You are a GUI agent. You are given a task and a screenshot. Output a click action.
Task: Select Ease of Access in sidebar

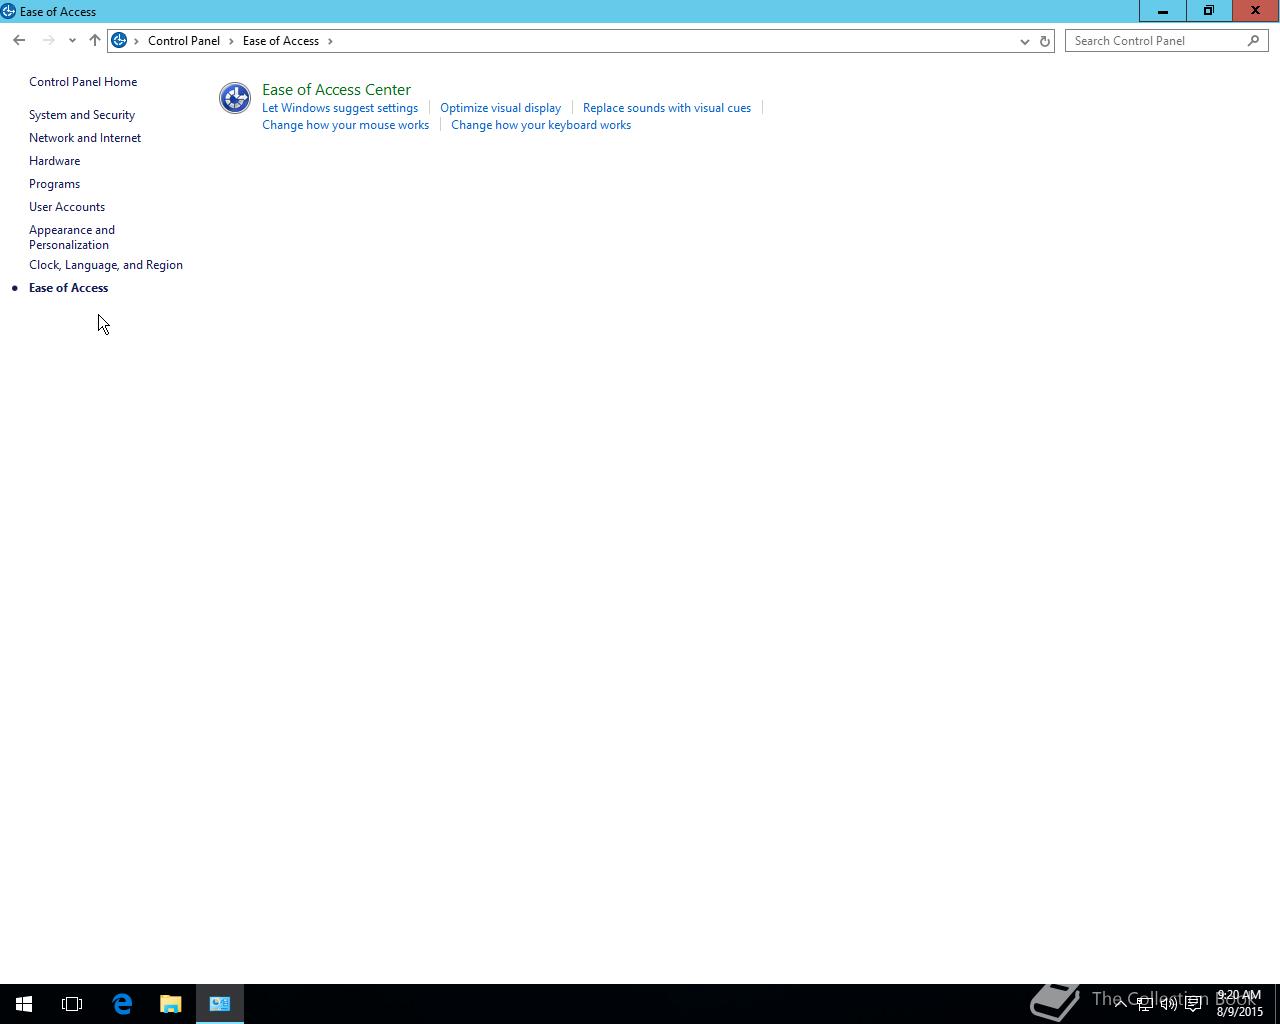point(68,288)
